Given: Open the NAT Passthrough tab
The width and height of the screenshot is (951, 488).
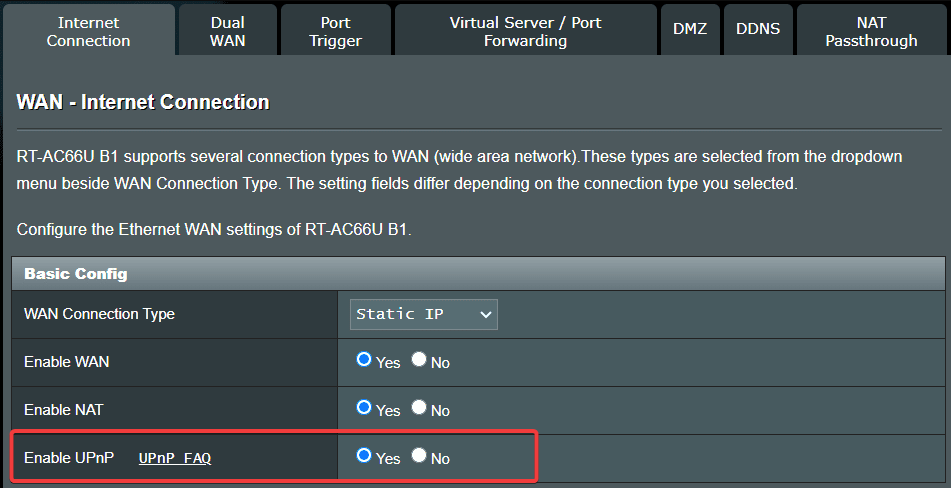Looking at the screenshot, I should click(871, 31).
